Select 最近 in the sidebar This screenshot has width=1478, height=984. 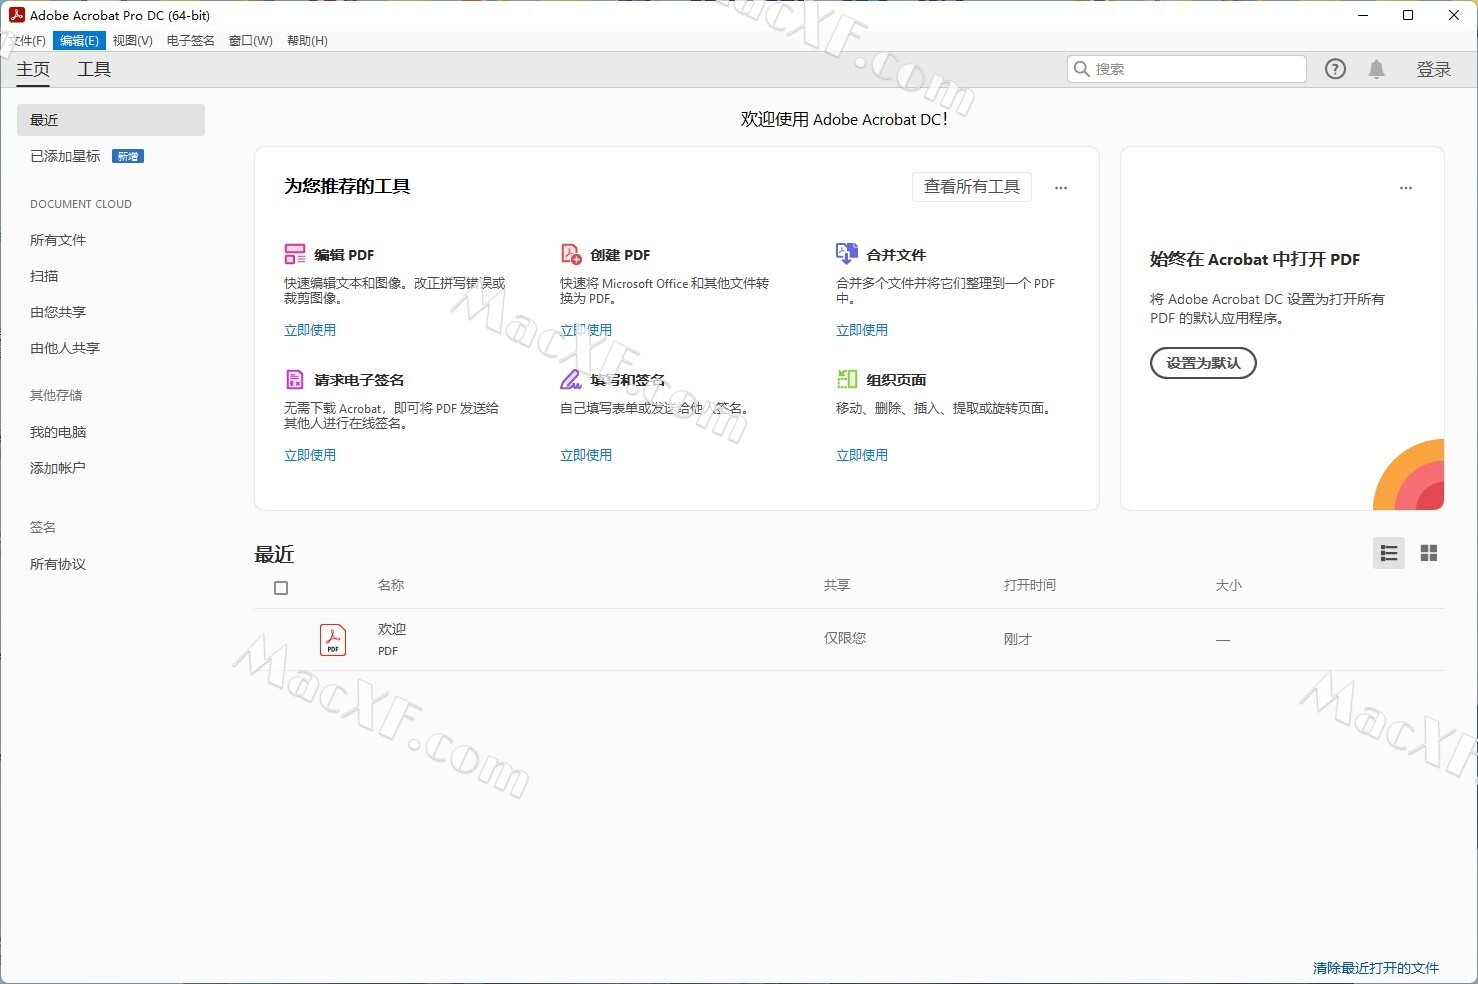coord(111,120)
